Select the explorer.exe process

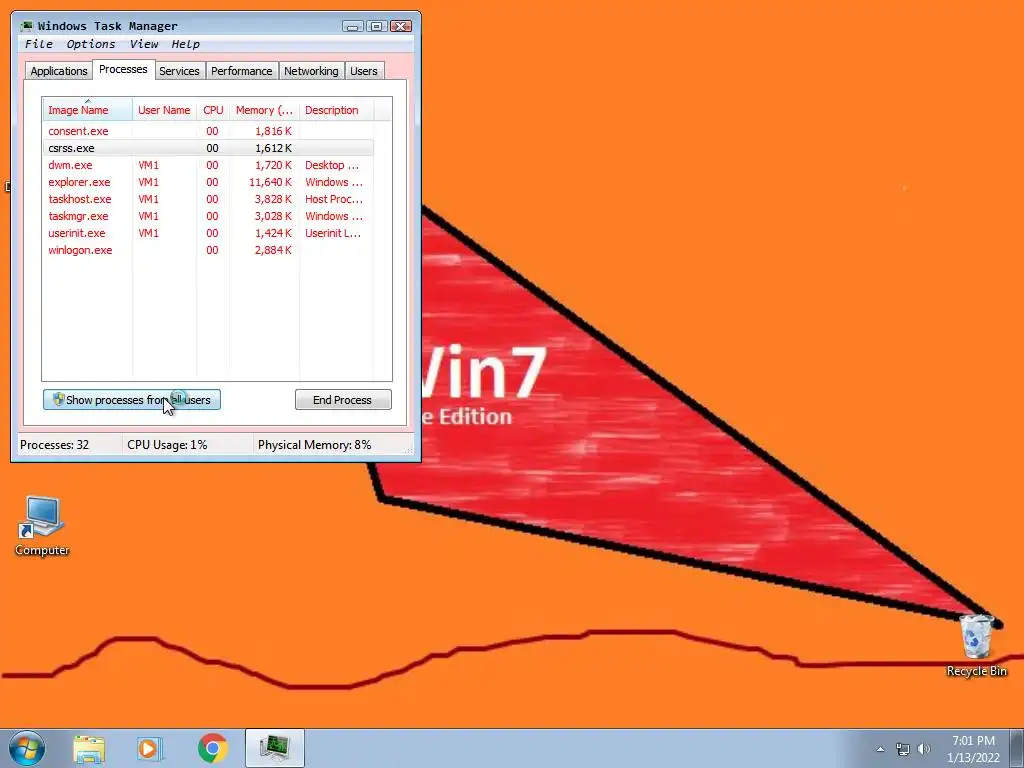coord(208,182)
